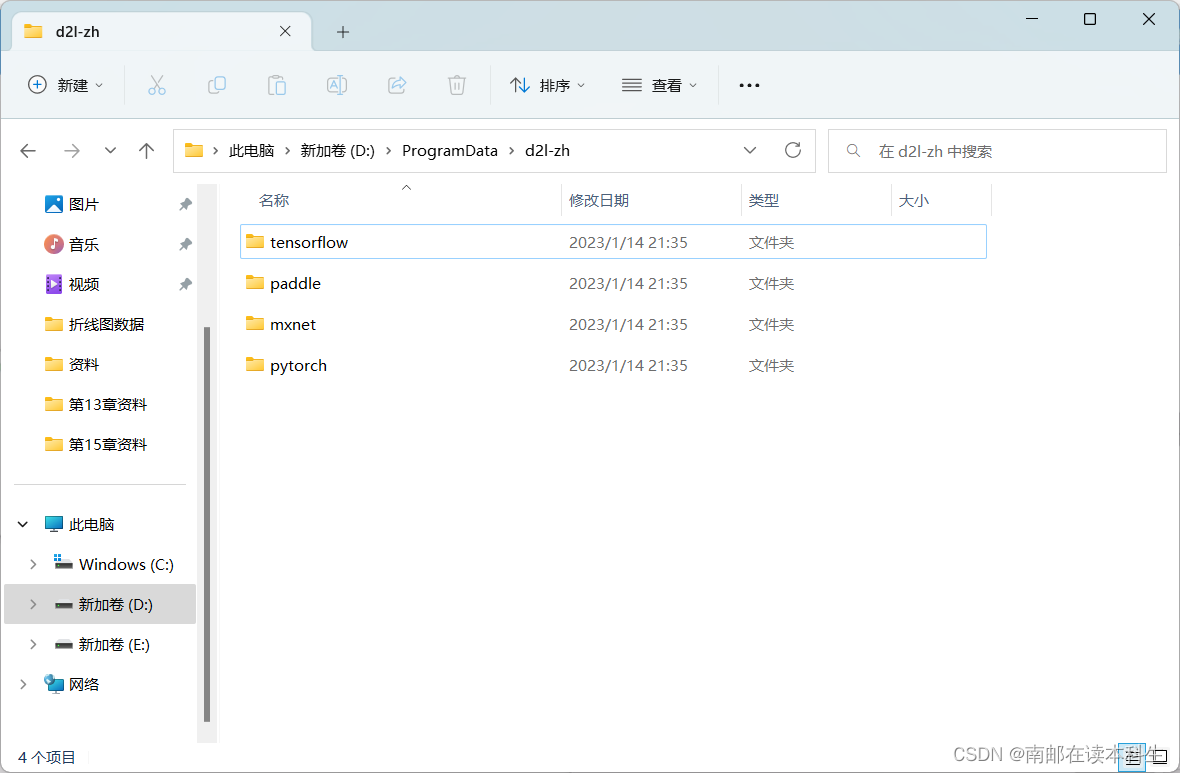
Task: Close the d2l-zh tab
Action: 285,31
